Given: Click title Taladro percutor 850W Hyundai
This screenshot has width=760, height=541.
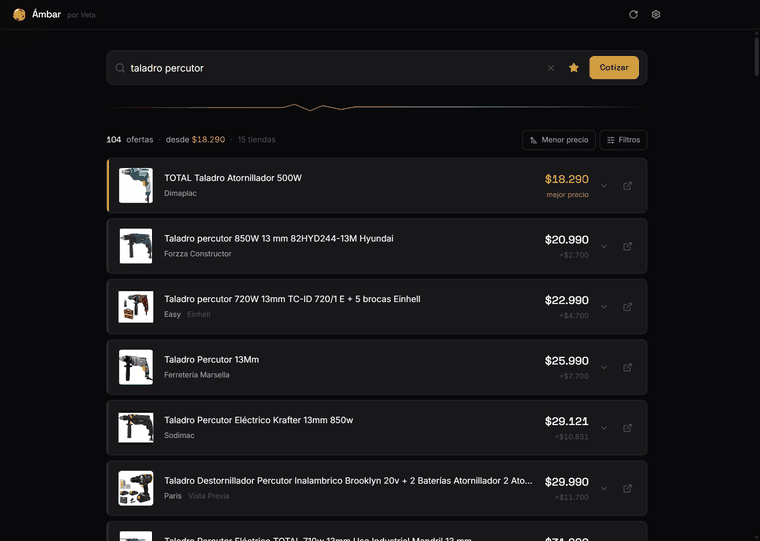Looking at the screenshot, I should pyautogui.click(x=279, y=239).
